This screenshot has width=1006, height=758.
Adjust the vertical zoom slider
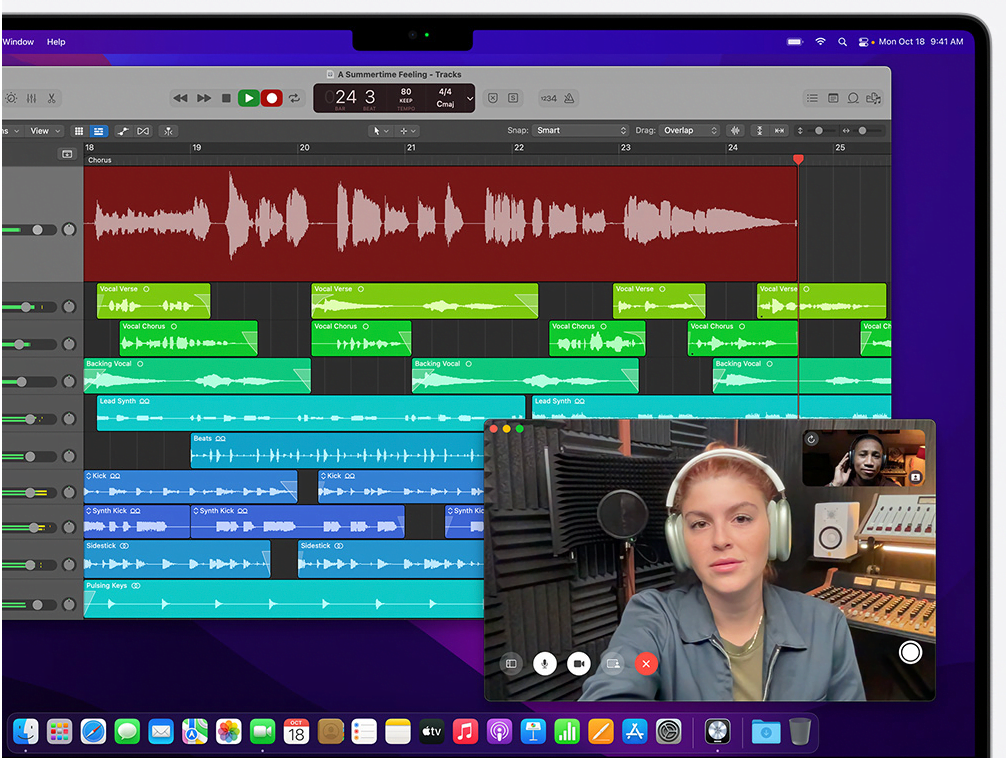[819, 131]
